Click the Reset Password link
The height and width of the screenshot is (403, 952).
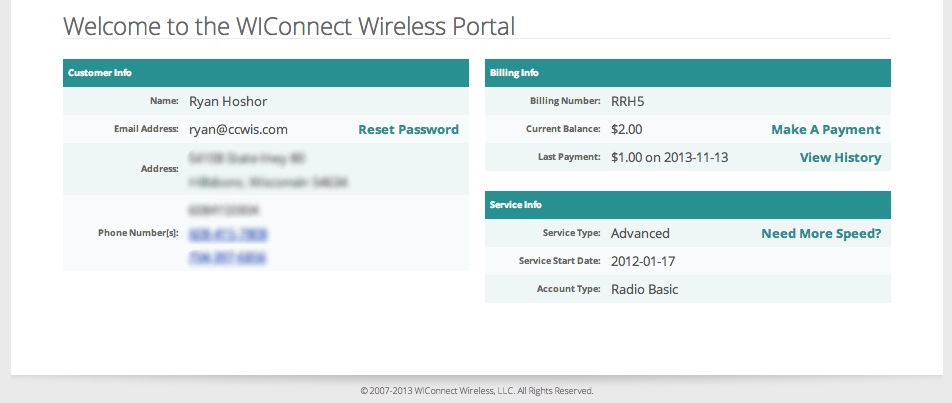point(408,130)
